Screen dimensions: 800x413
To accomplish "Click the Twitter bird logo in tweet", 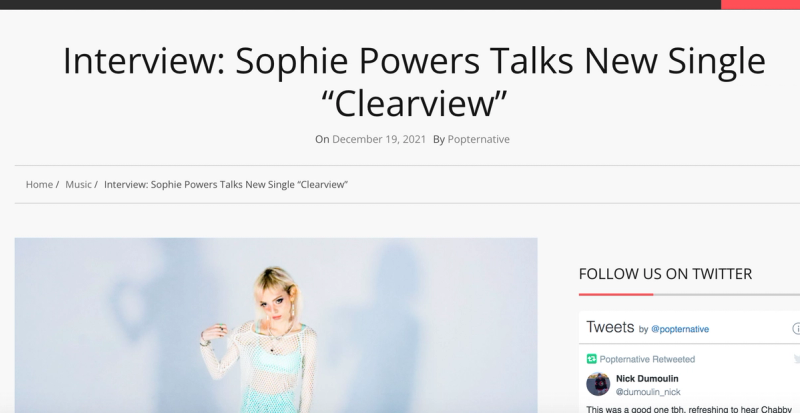I will 796,359.
